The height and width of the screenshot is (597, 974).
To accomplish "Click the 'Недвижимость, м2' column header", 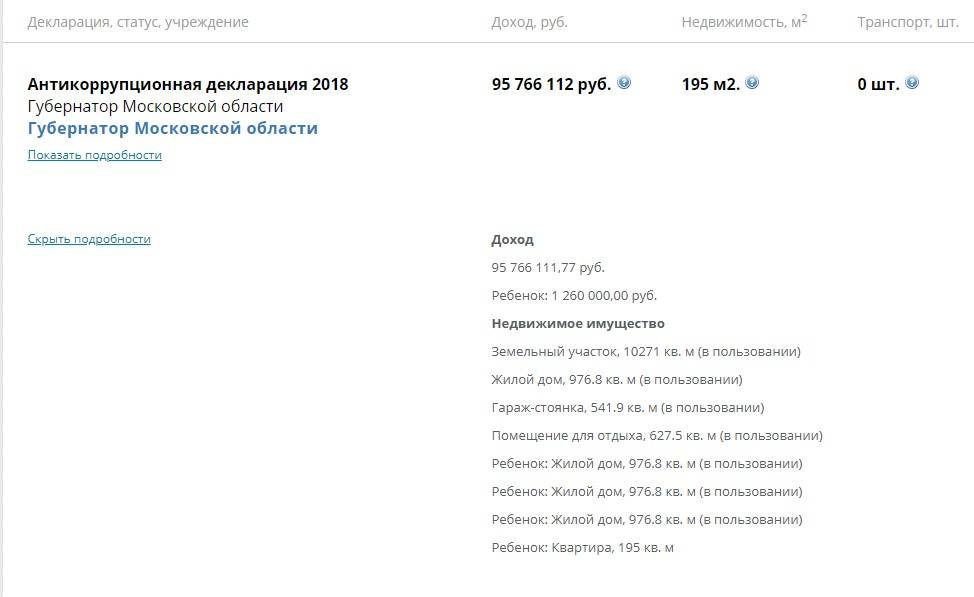I will click(744, 22).
